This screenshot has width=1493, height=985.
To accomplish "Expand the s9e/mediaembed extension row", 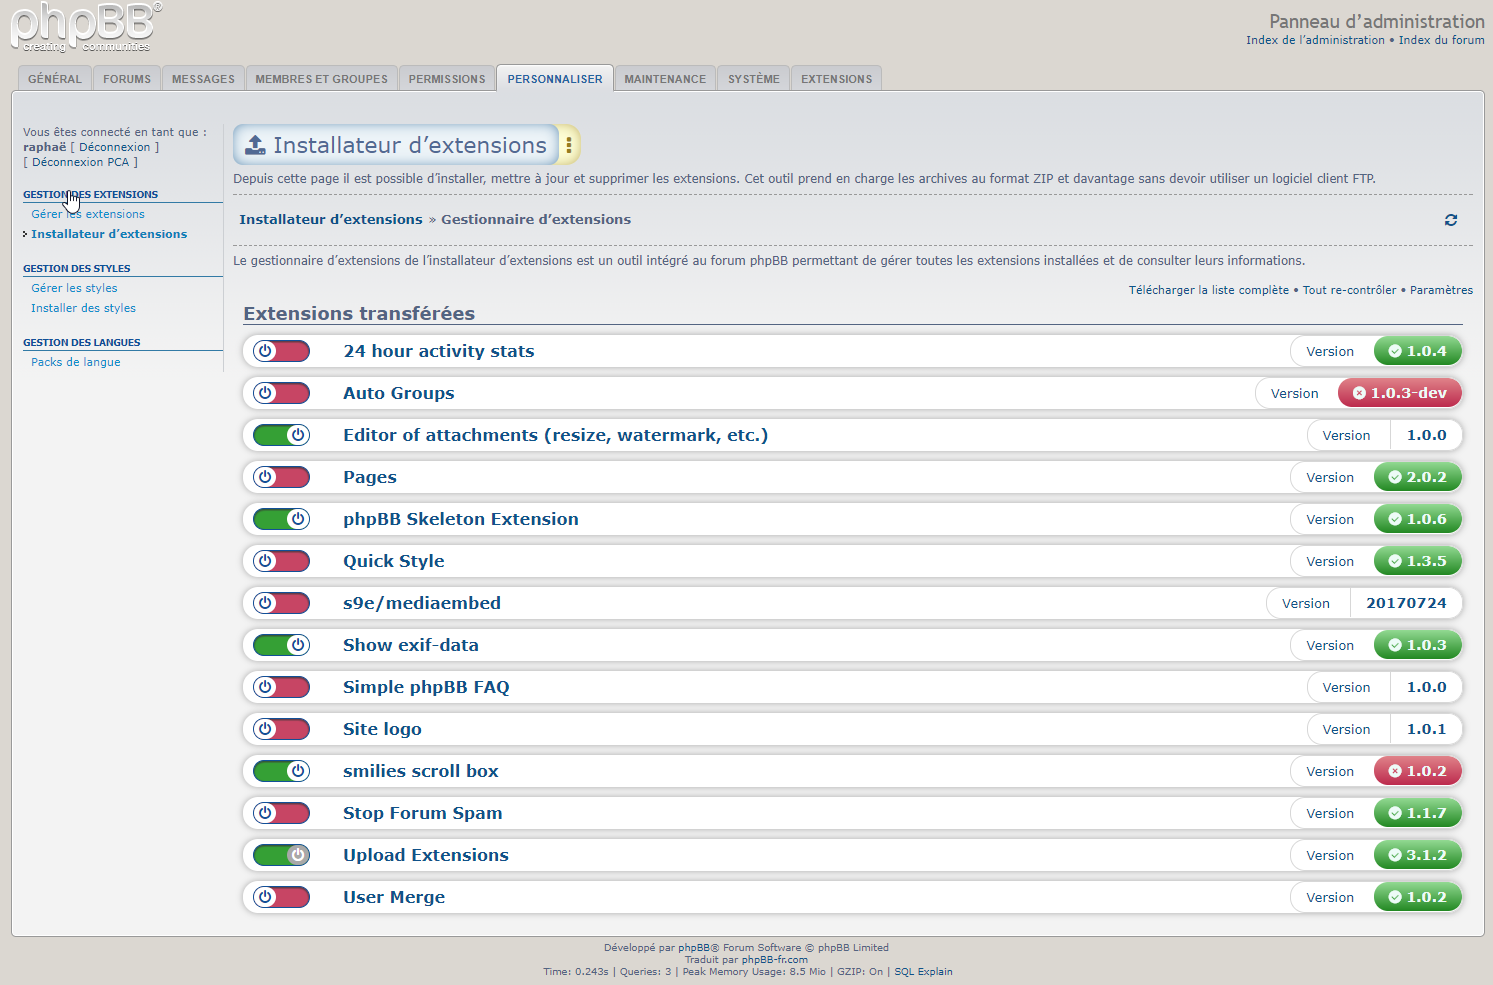I will (x=421, y=603).
